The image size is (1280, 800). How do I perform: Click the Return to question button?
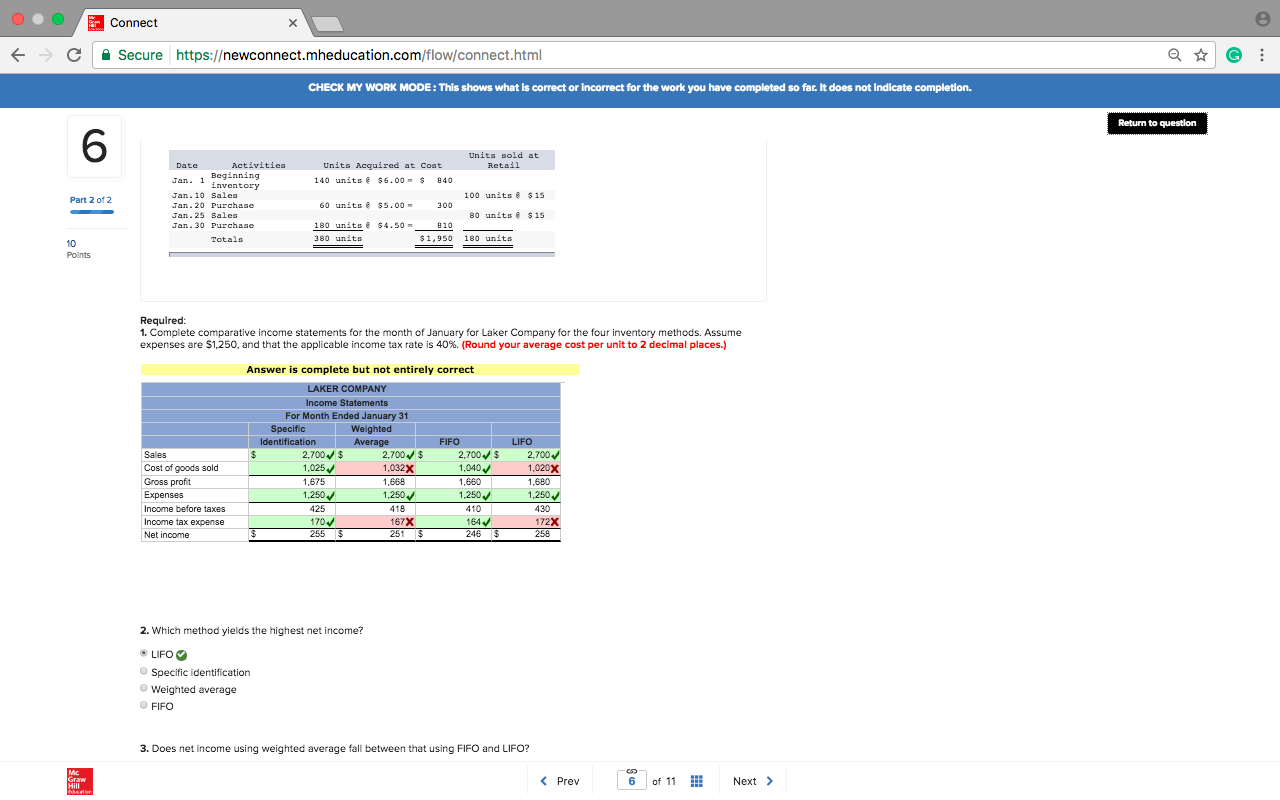point(1157,123)
